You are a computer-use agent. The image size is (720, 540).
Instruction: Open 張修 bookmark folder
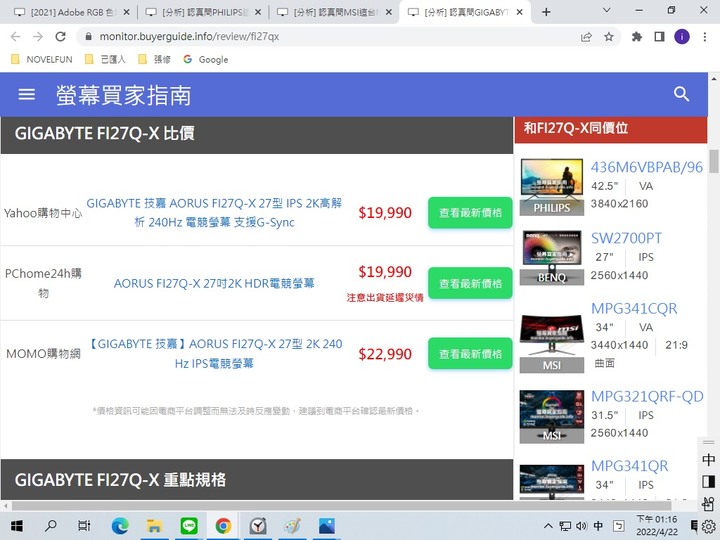154,59
